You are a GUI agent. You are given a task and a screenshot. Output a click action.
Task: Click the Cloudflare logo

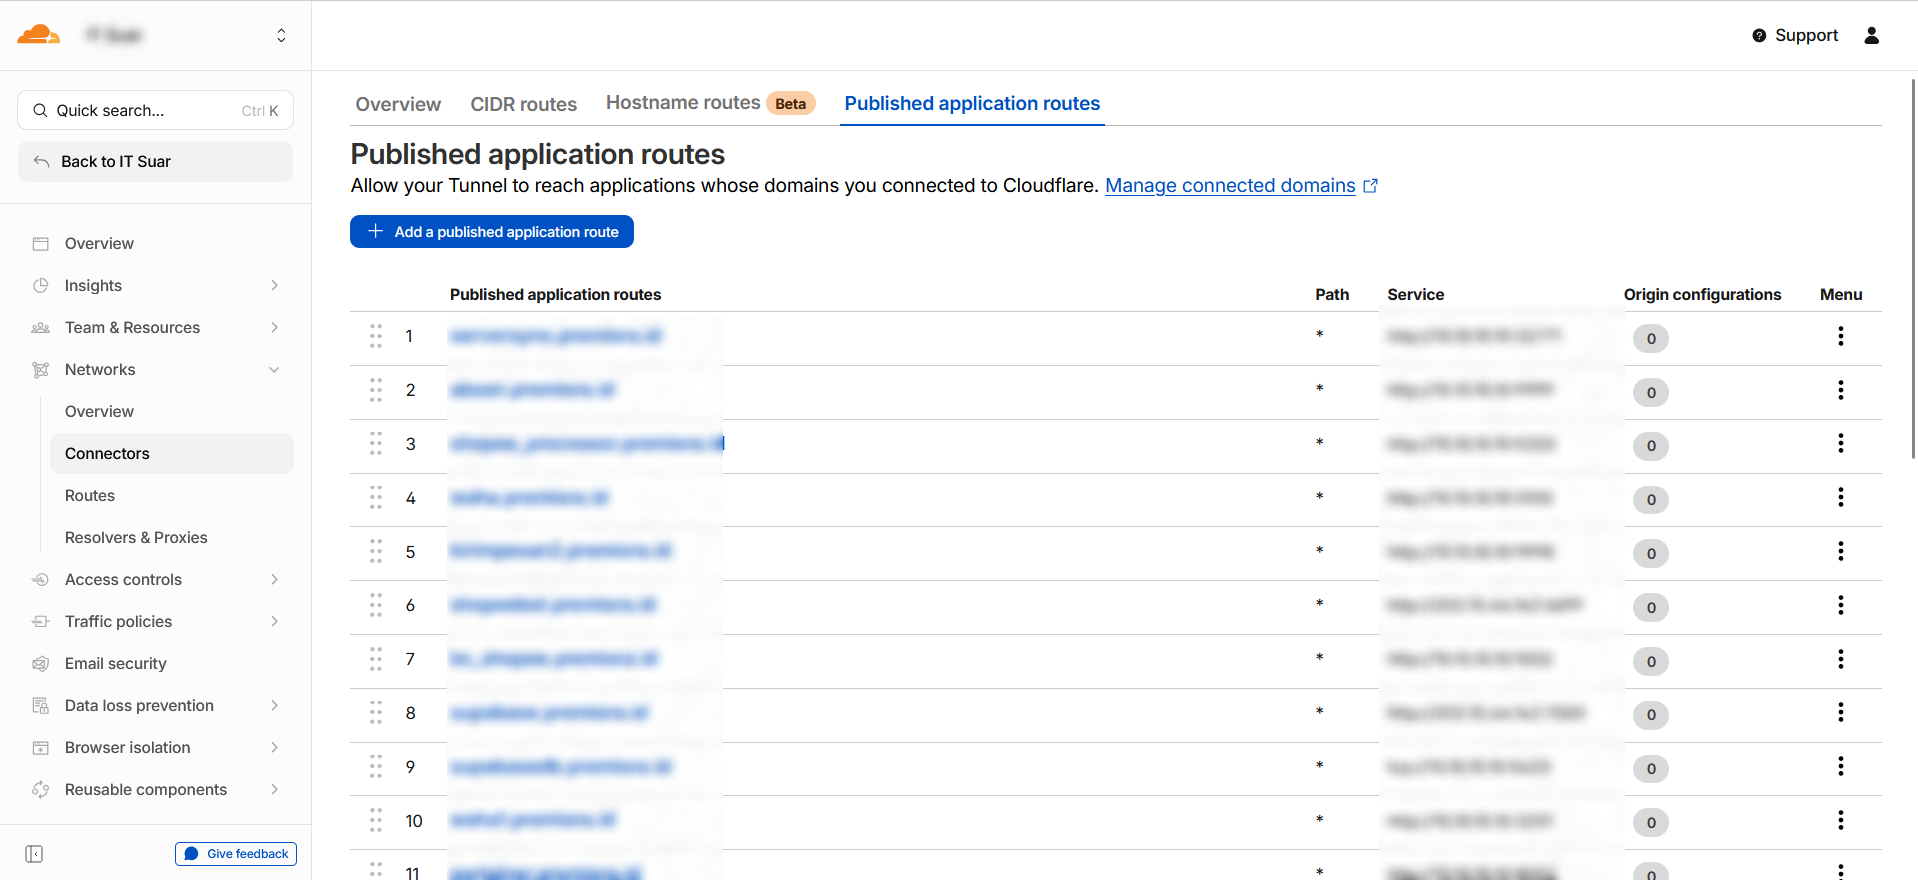[x=38, y=35]
